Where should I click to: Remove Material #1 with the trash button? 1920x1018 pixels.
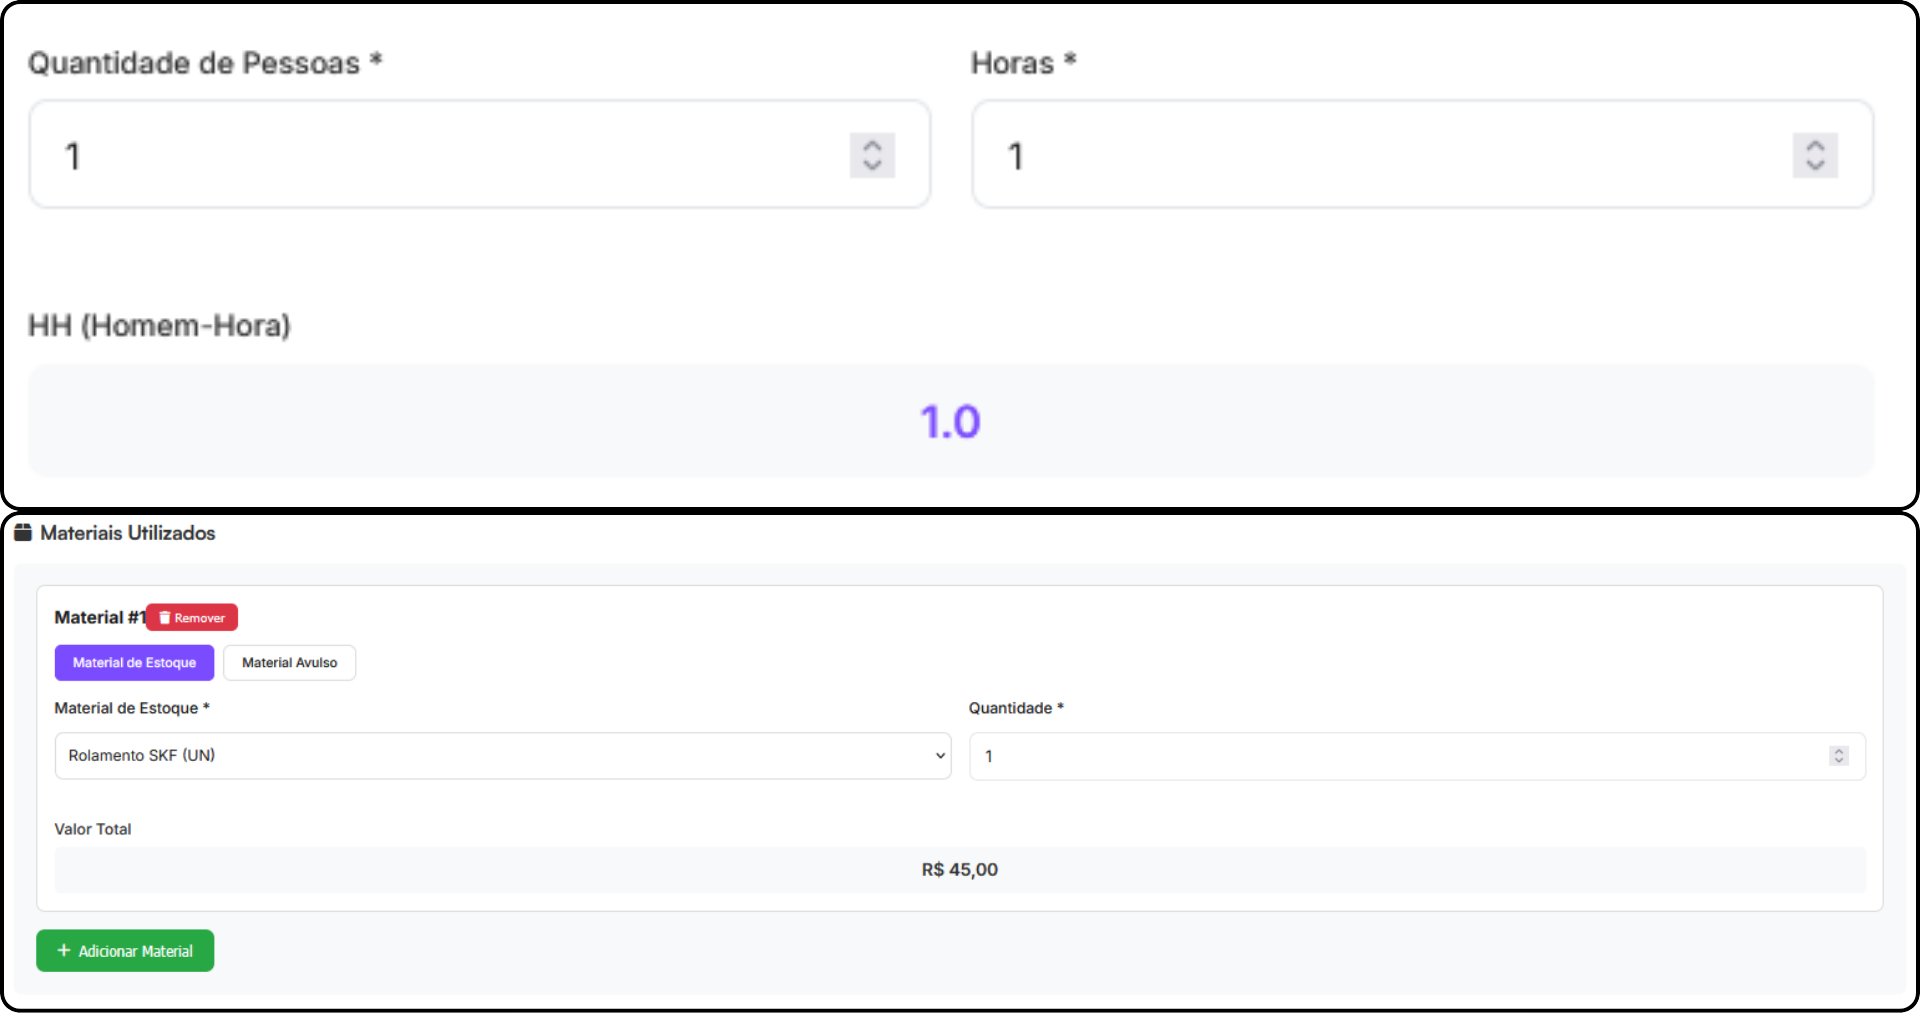click(192, 618)
